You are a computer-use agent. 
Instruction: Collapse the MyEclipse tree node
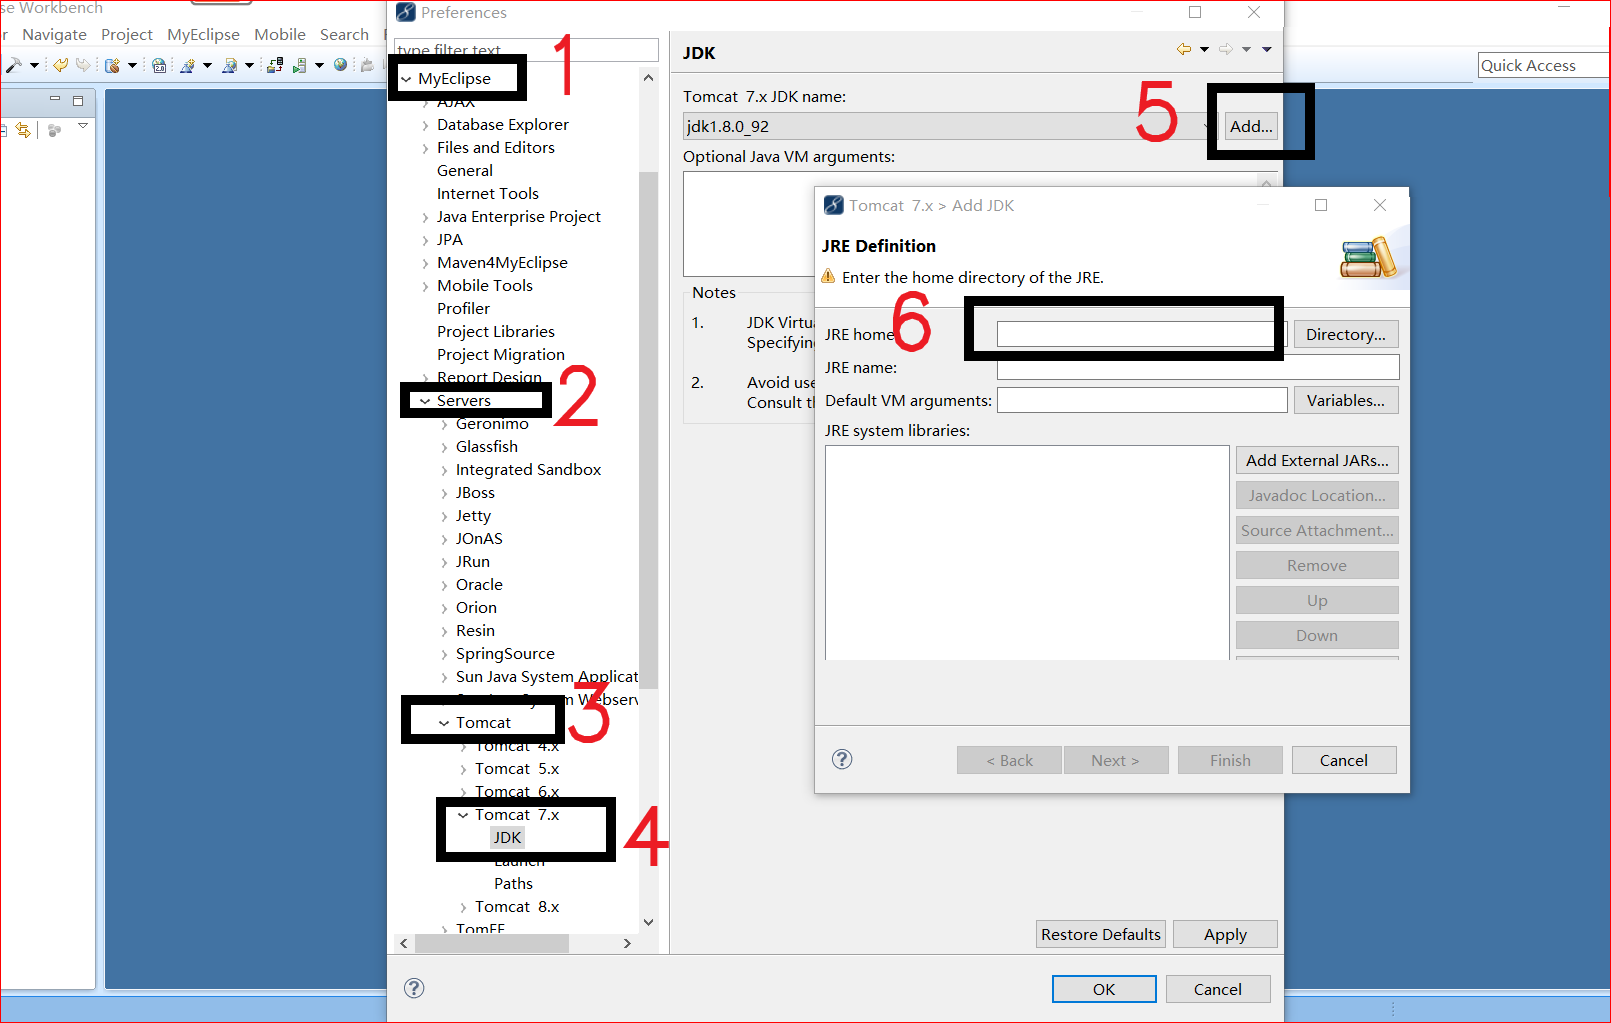[x=407, y=77]
